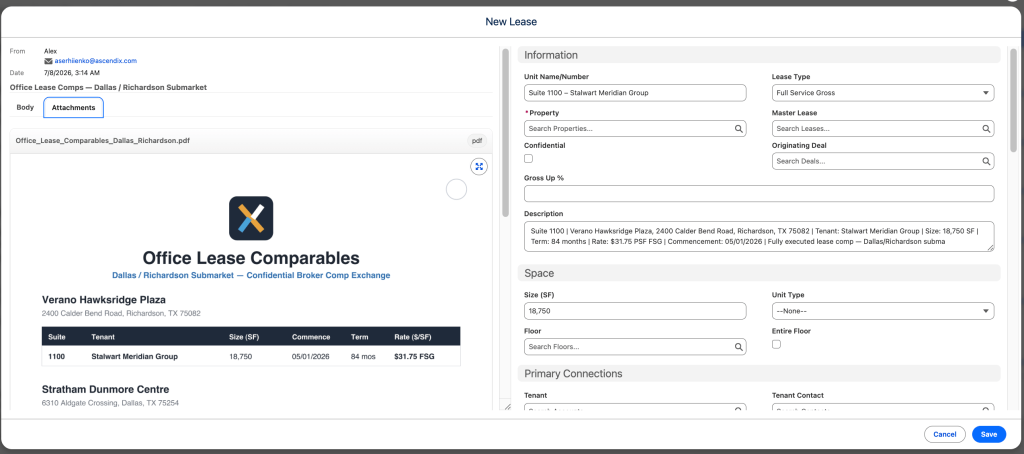Switch to the Body tab

coord(25,107)
